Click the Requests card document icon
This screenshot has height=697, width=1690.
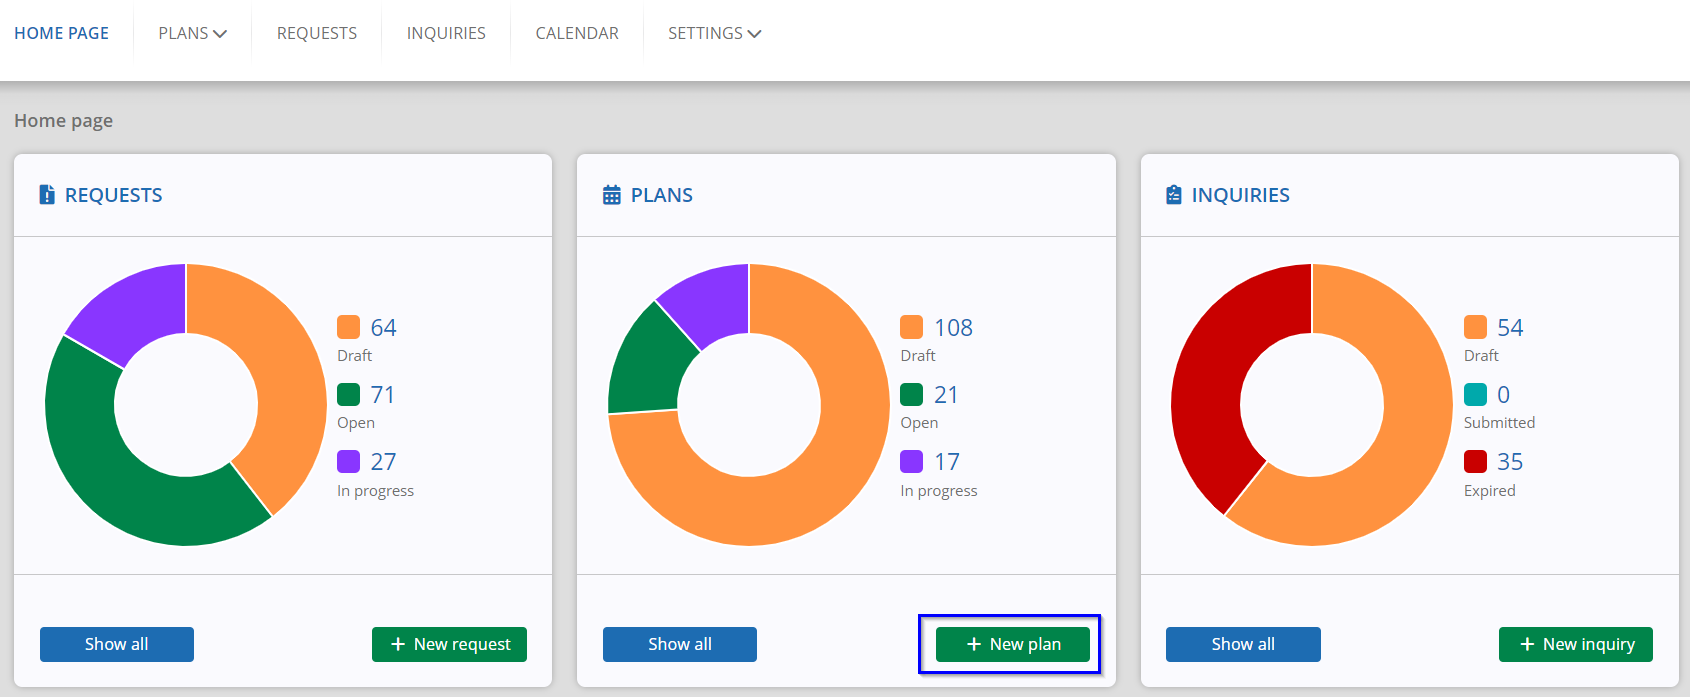pos(47,195)
